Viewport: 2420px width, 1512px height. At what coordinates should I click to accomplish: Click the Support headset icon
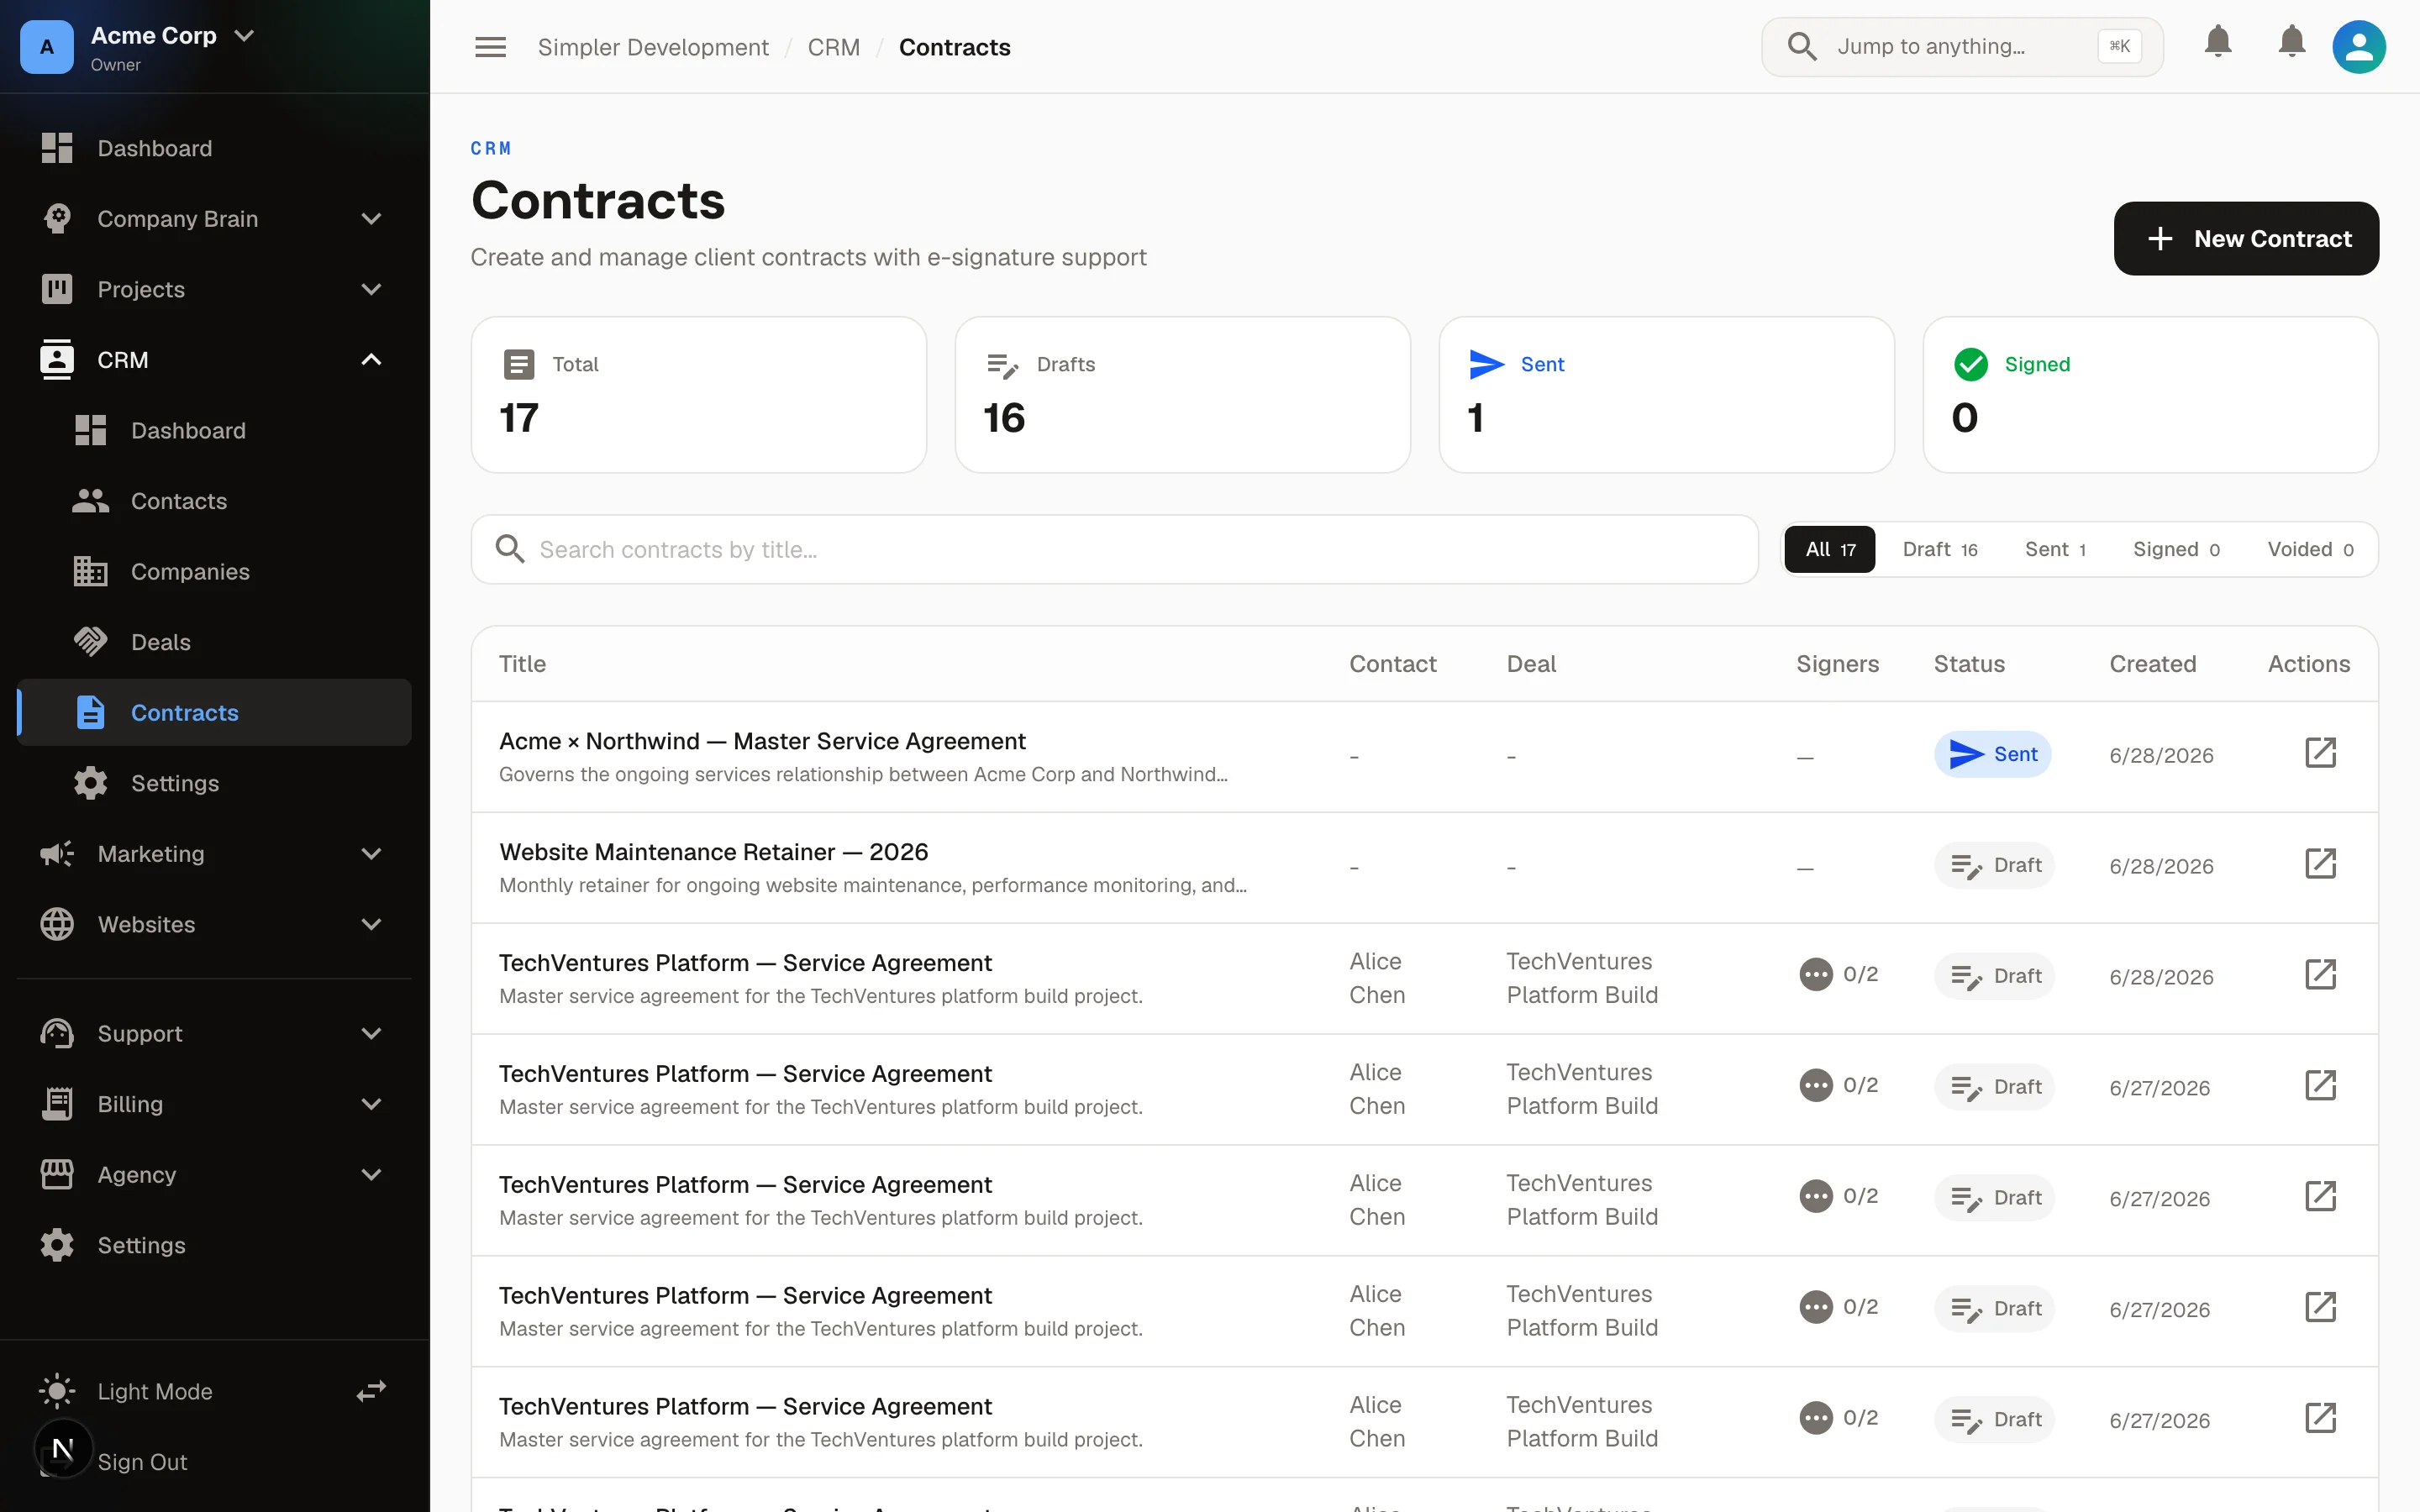point(57,1034)
